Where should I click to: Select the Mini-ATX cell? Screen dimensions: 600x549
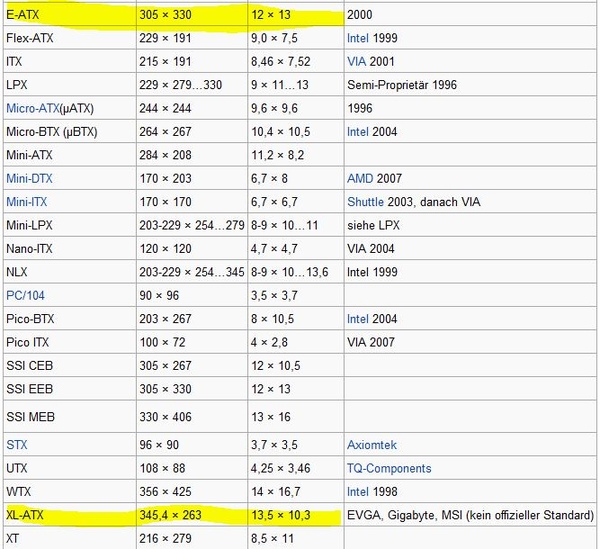click(70, 155)
